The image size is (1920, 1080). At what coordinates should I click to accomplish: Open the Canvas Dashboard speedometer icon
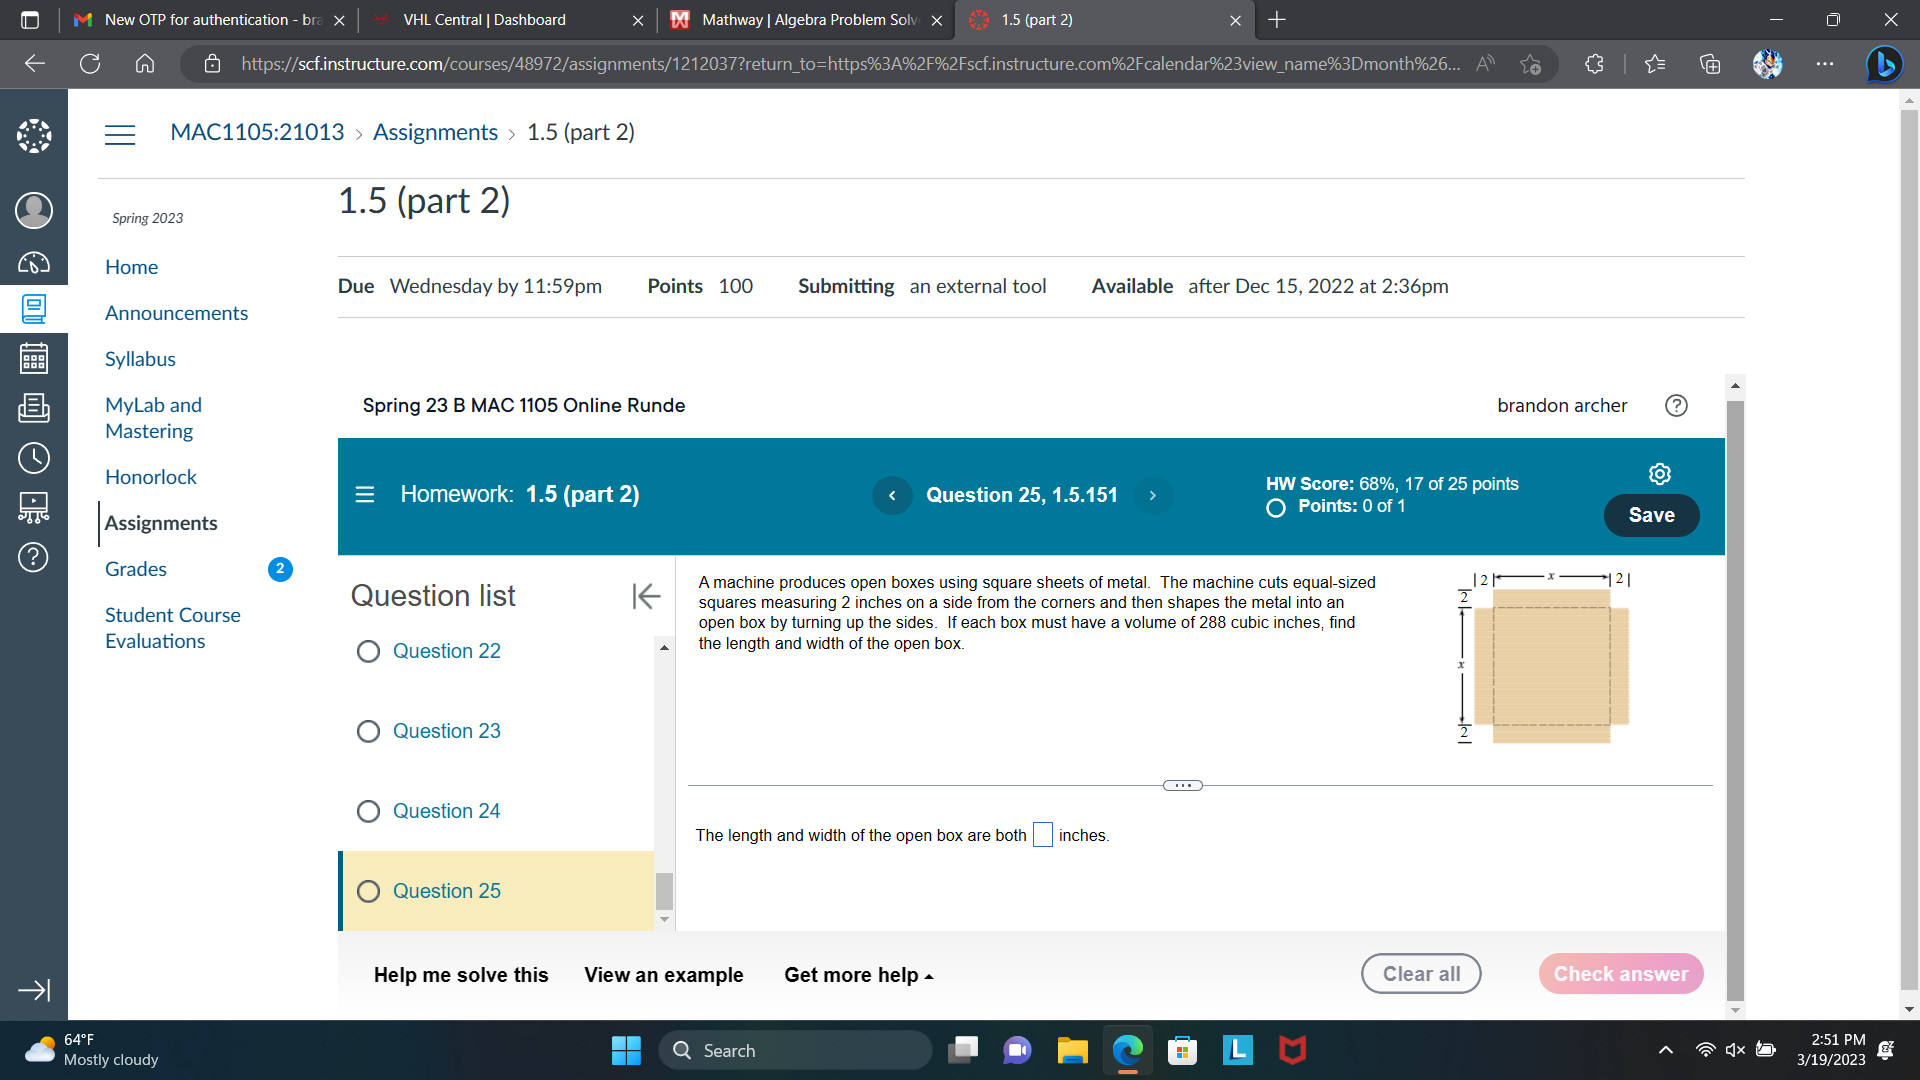33,262
